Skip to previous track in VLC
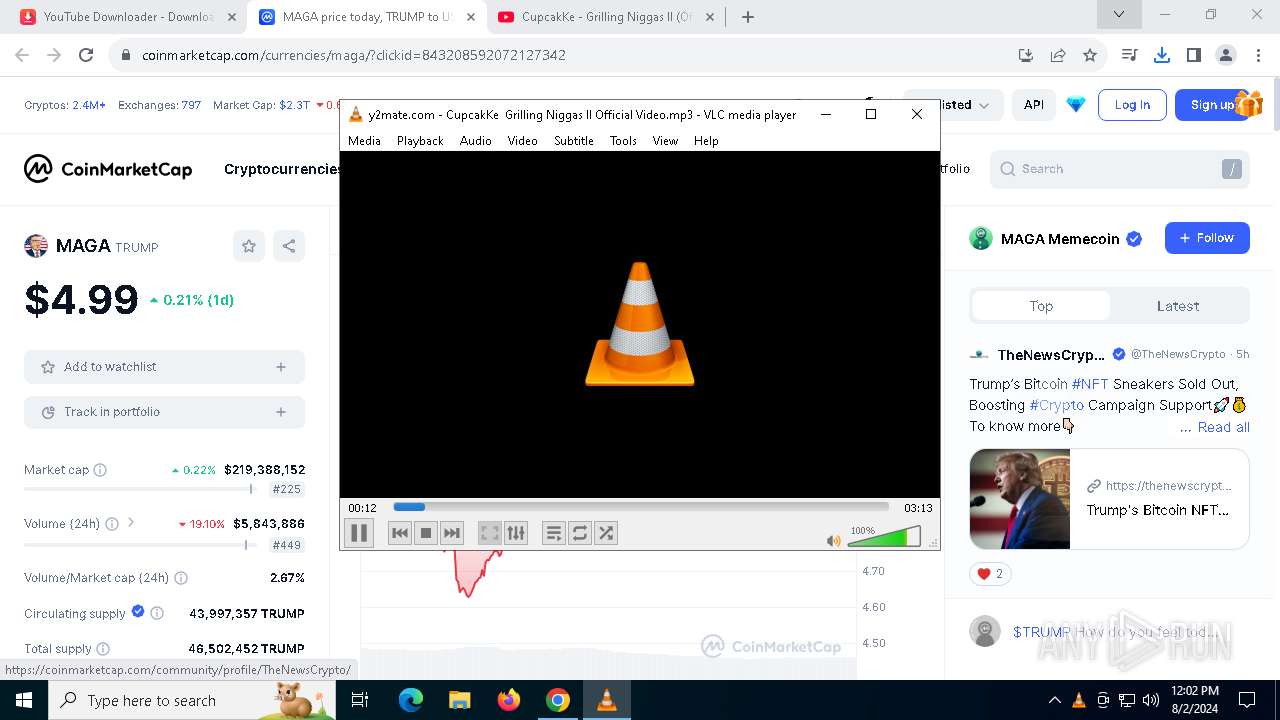Screen dimensions: 1280x720 tap(400, 533)
